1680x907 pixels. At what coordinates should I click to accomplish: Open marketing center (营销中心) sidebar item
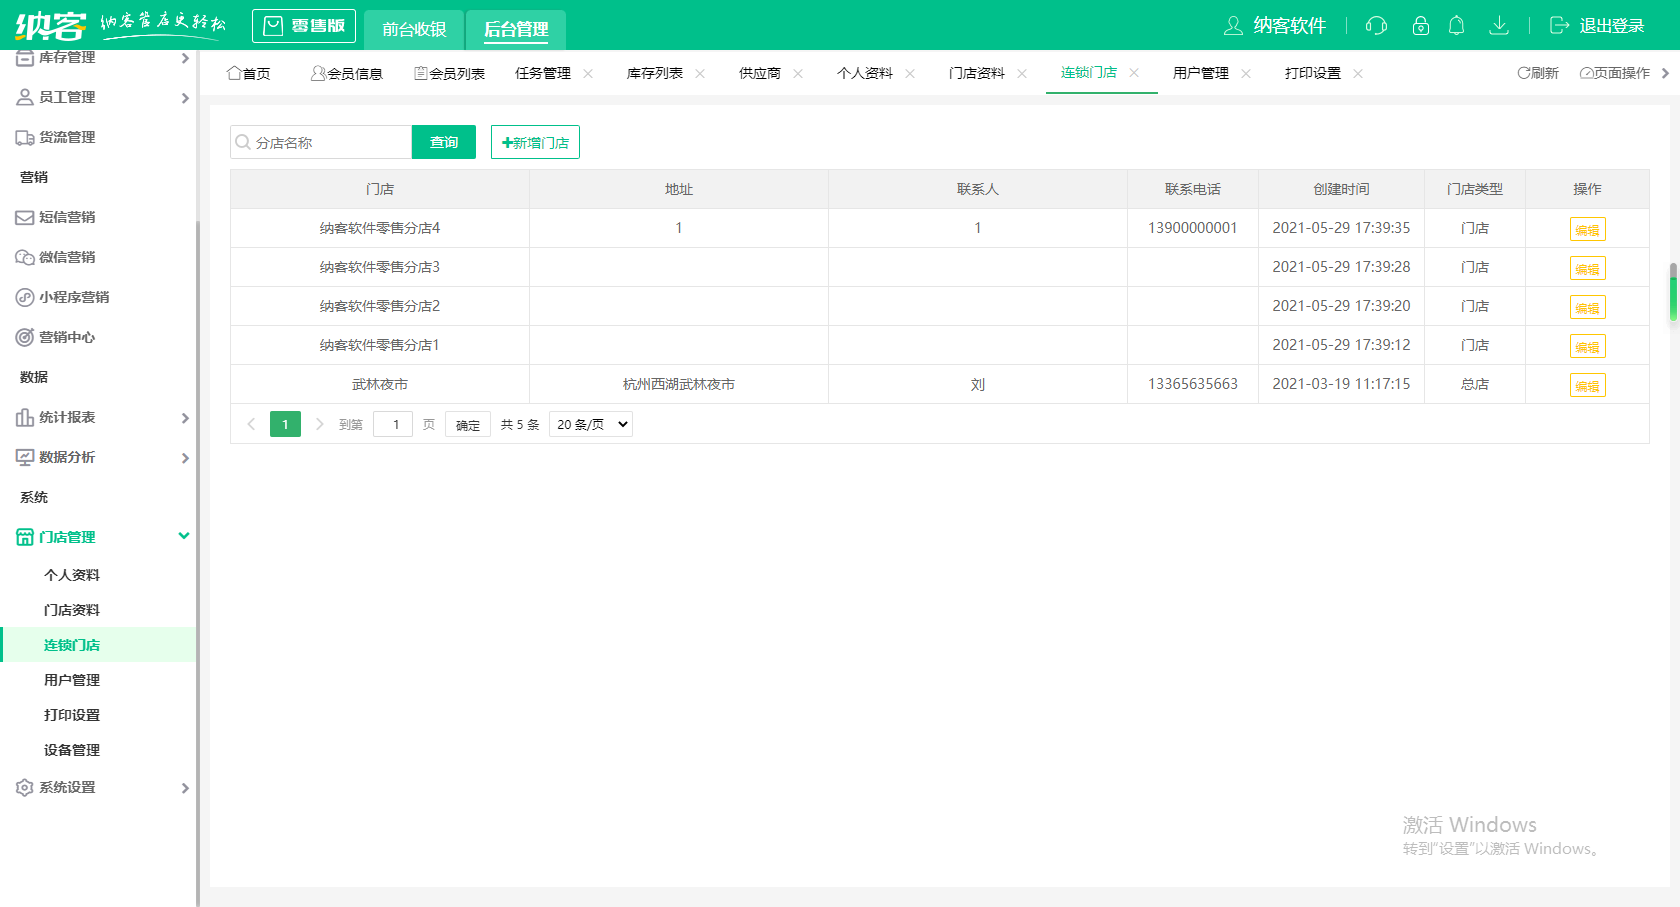point(67,337)
